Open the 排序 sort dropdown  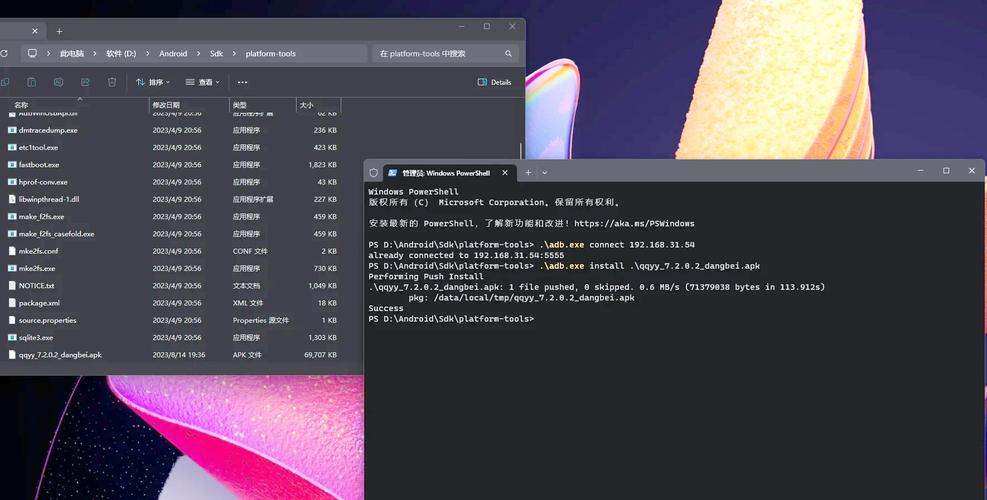tap(153, 82)
